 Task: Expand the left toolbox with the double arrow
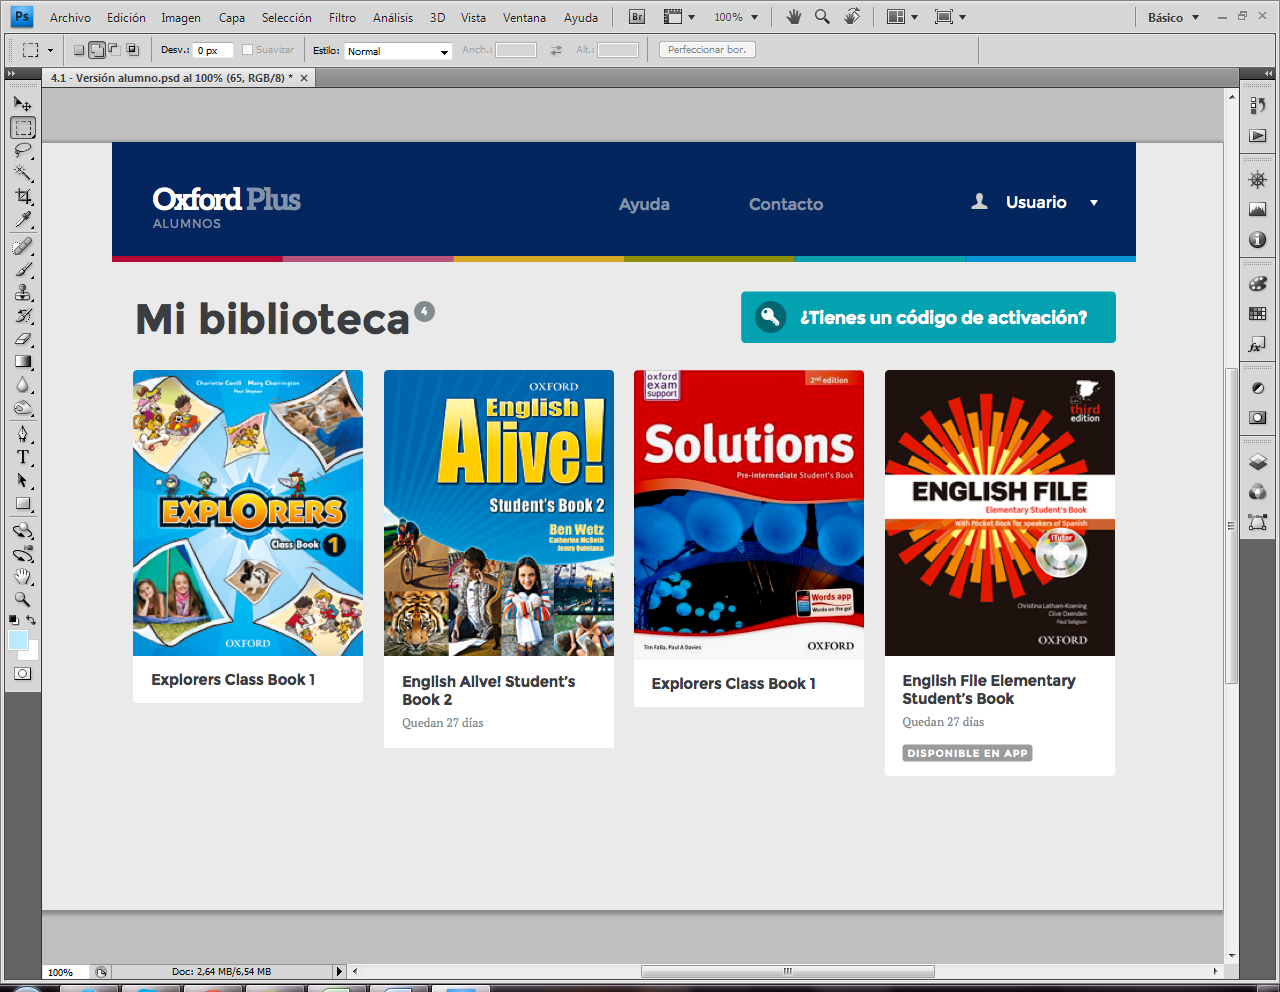coord(11,74)
